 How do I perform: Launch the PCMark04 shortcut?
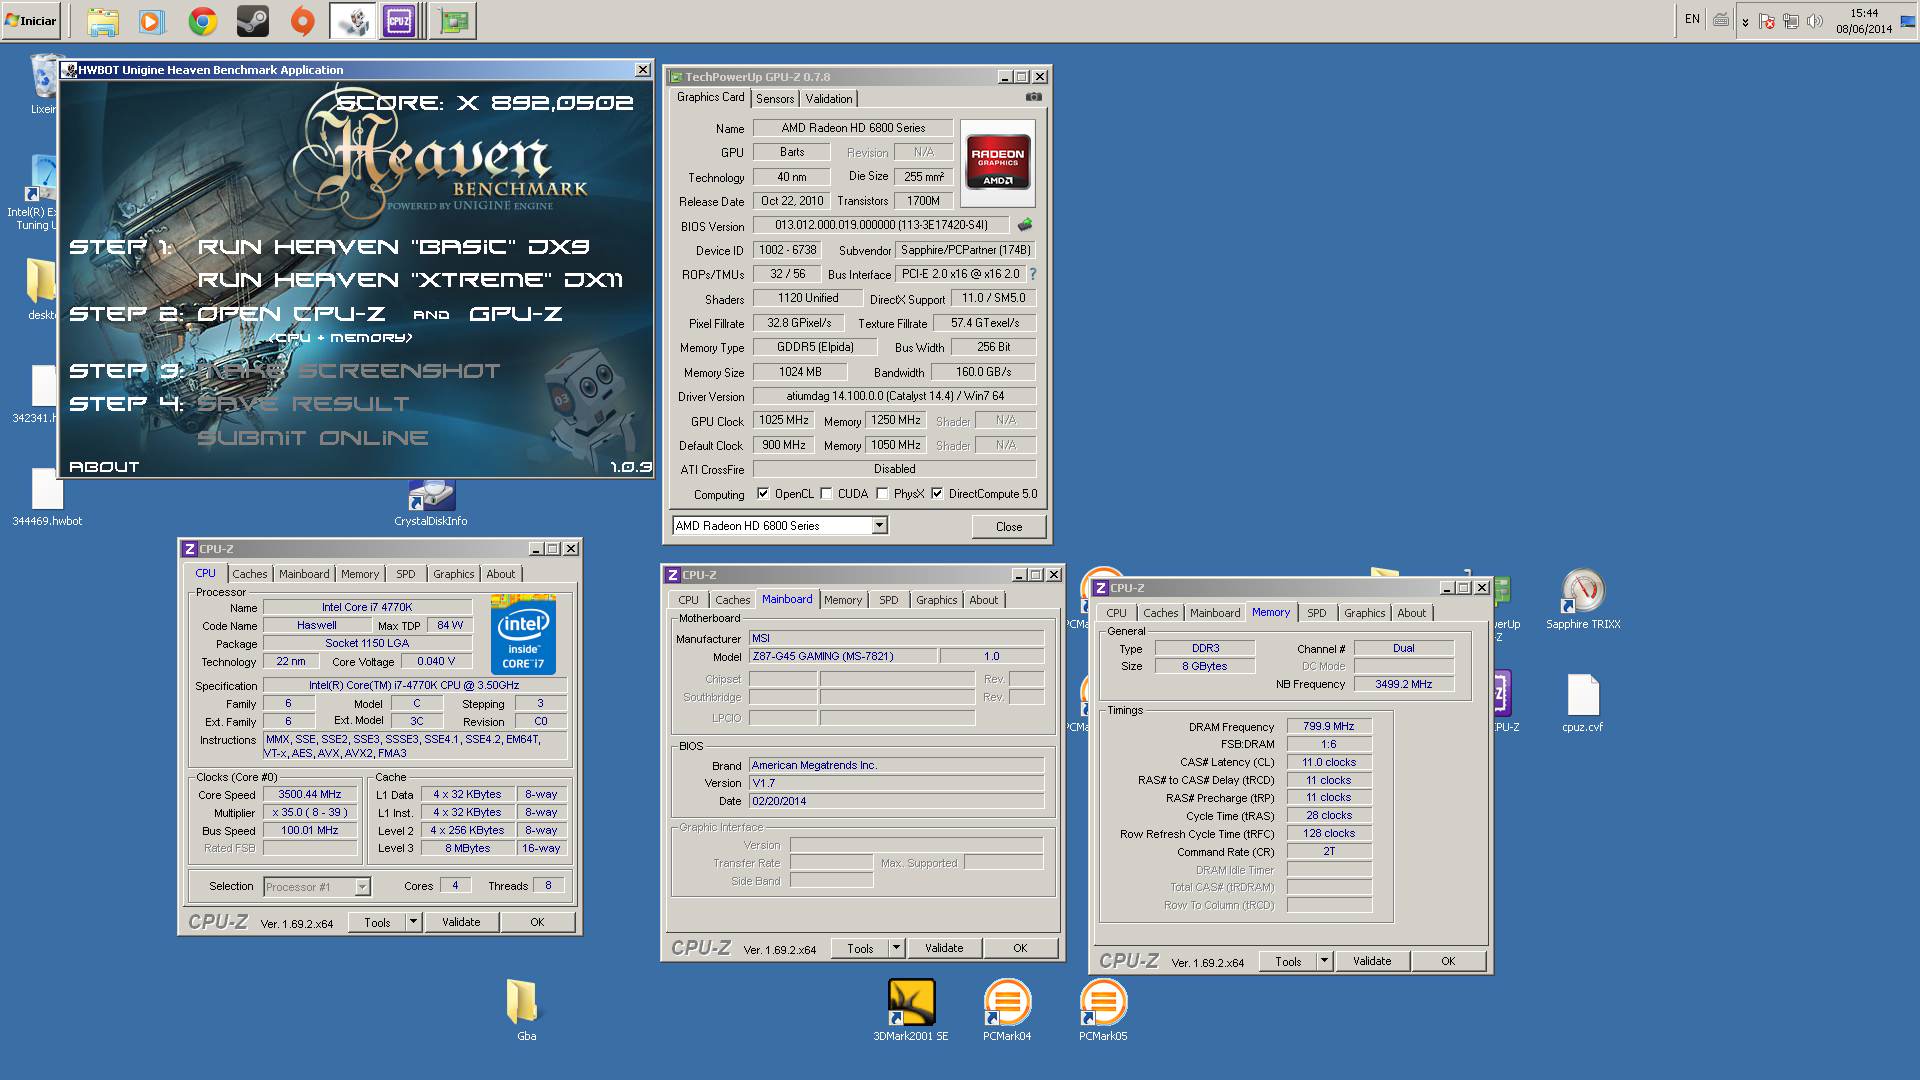(1007, 1010)
